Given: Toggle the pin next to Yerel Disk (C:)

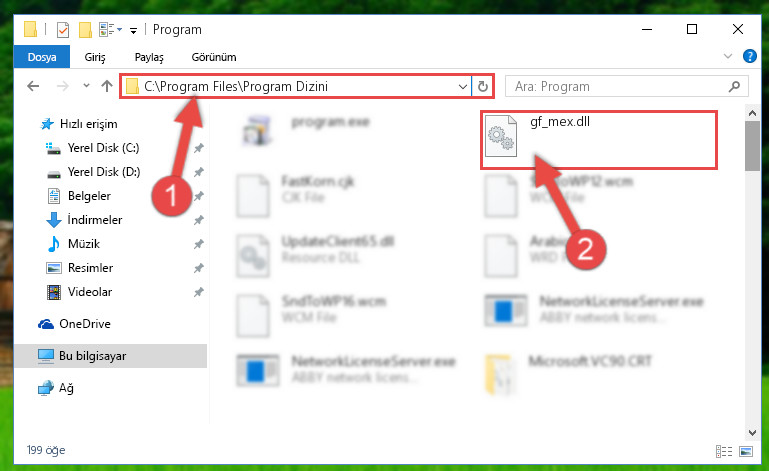Looking at the screenshot, I should pyautogui.click(x=199, y=148).
